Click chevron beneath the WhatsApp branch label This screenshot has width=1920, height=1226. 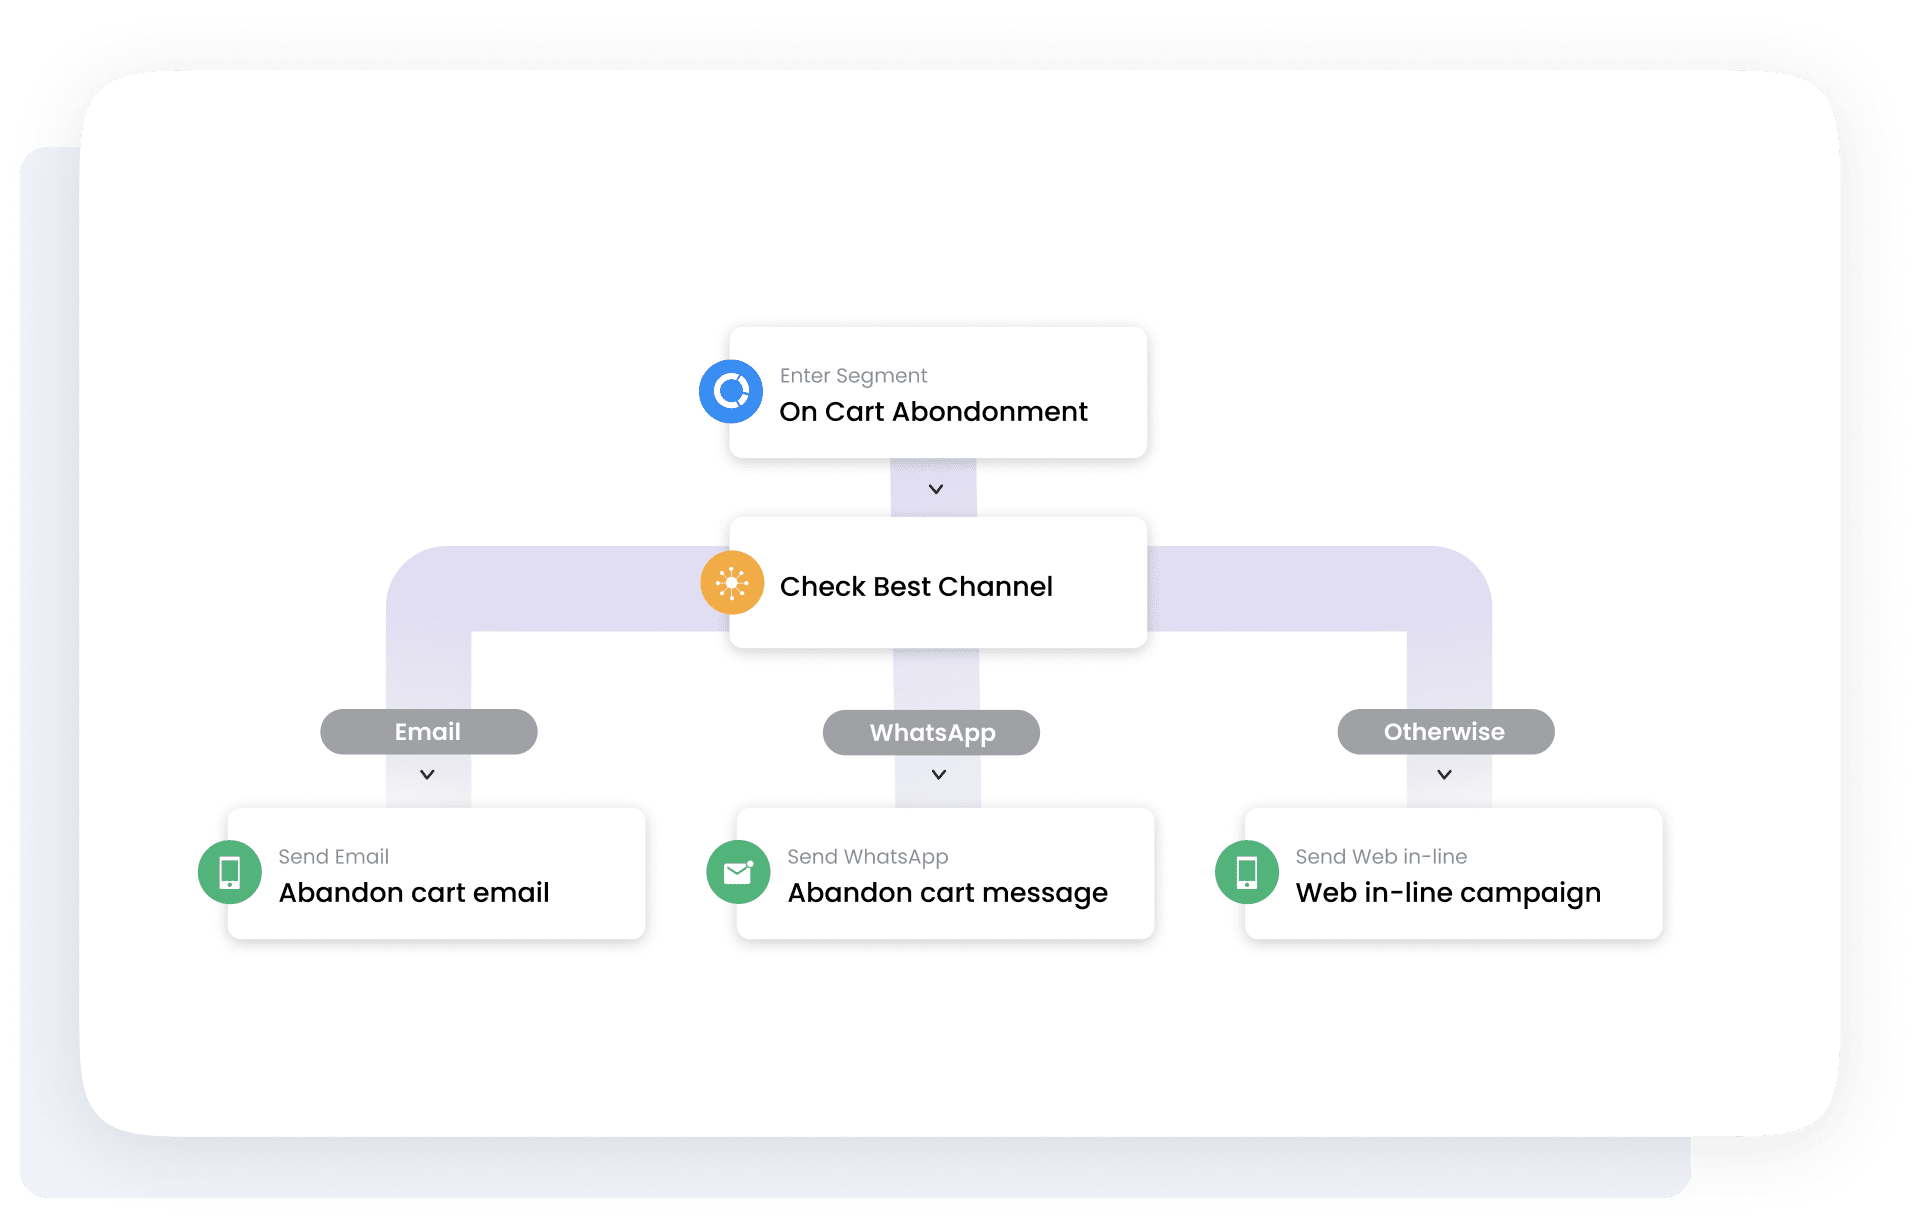tap(939, 774)
